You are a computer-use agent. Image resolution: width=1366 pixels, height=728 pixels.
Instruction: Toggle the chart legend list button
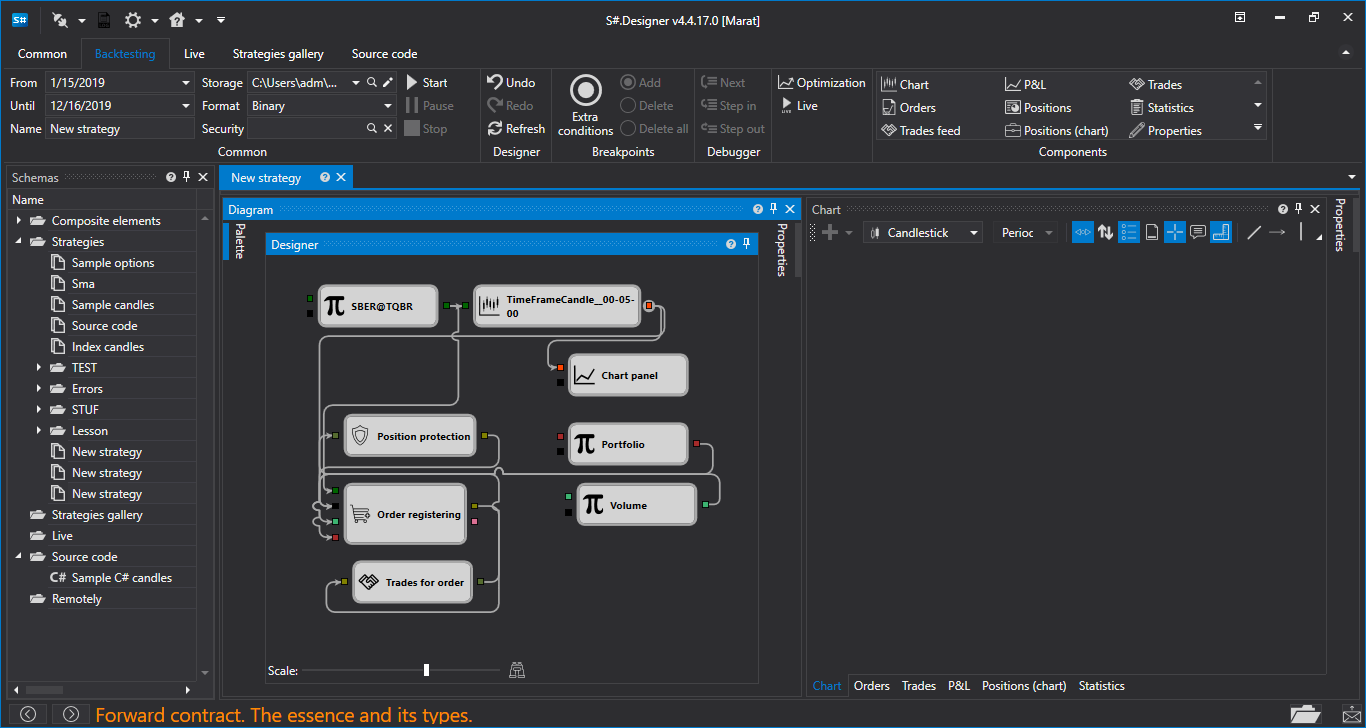pyautogui.click(x=1129, y=232)
